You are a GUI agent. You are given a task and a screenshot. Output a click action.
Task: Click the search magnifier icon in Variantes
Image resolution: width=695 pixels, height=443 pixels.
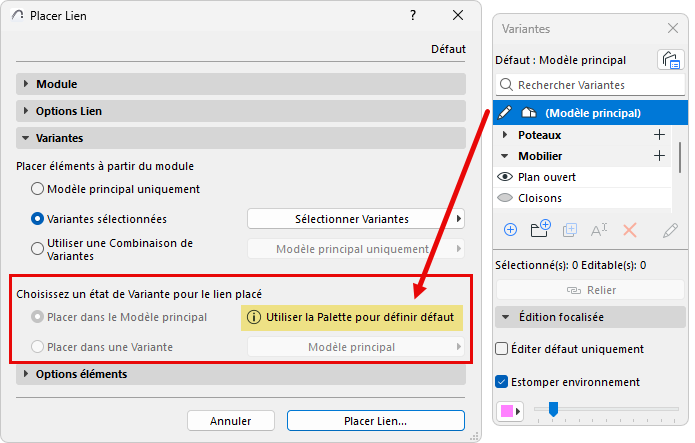tap(506, 84)
